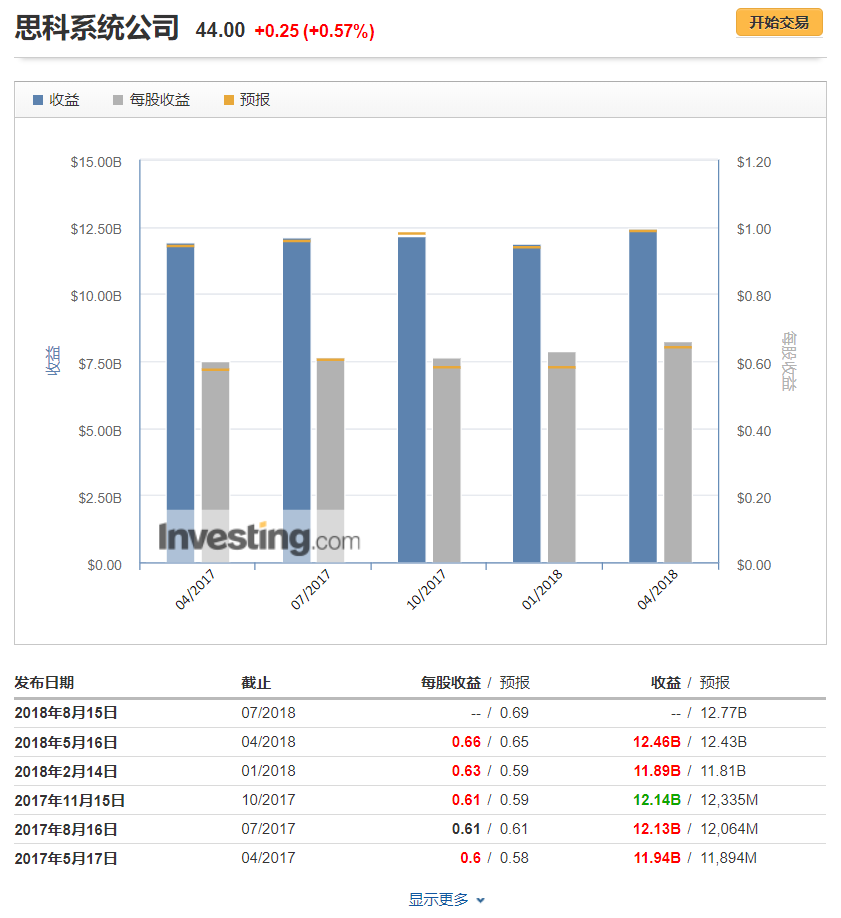Screen dimensions: 841x918
Task: Select the row dated 2017年11月15日
Action: tap(420, 800)
